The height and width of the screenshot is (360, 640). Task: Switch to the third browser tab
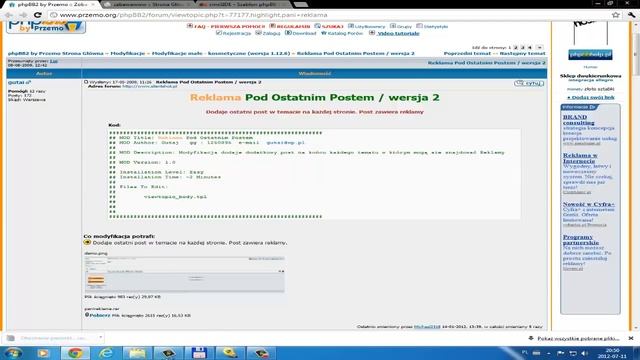(x=244, y=4)
